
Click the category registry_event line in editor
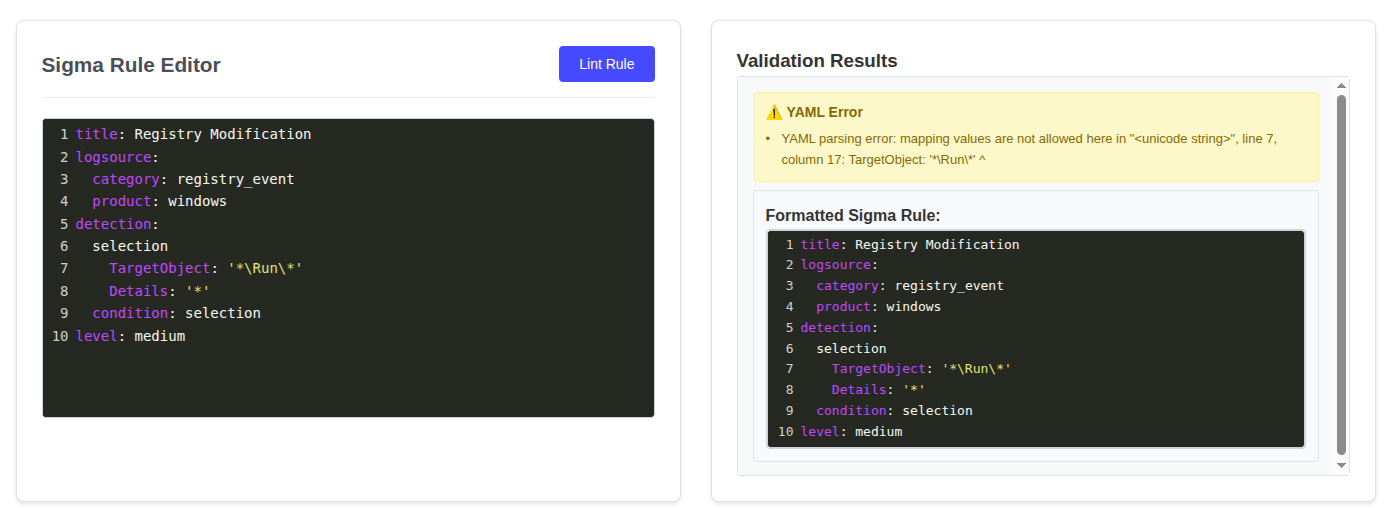point(193,179)
